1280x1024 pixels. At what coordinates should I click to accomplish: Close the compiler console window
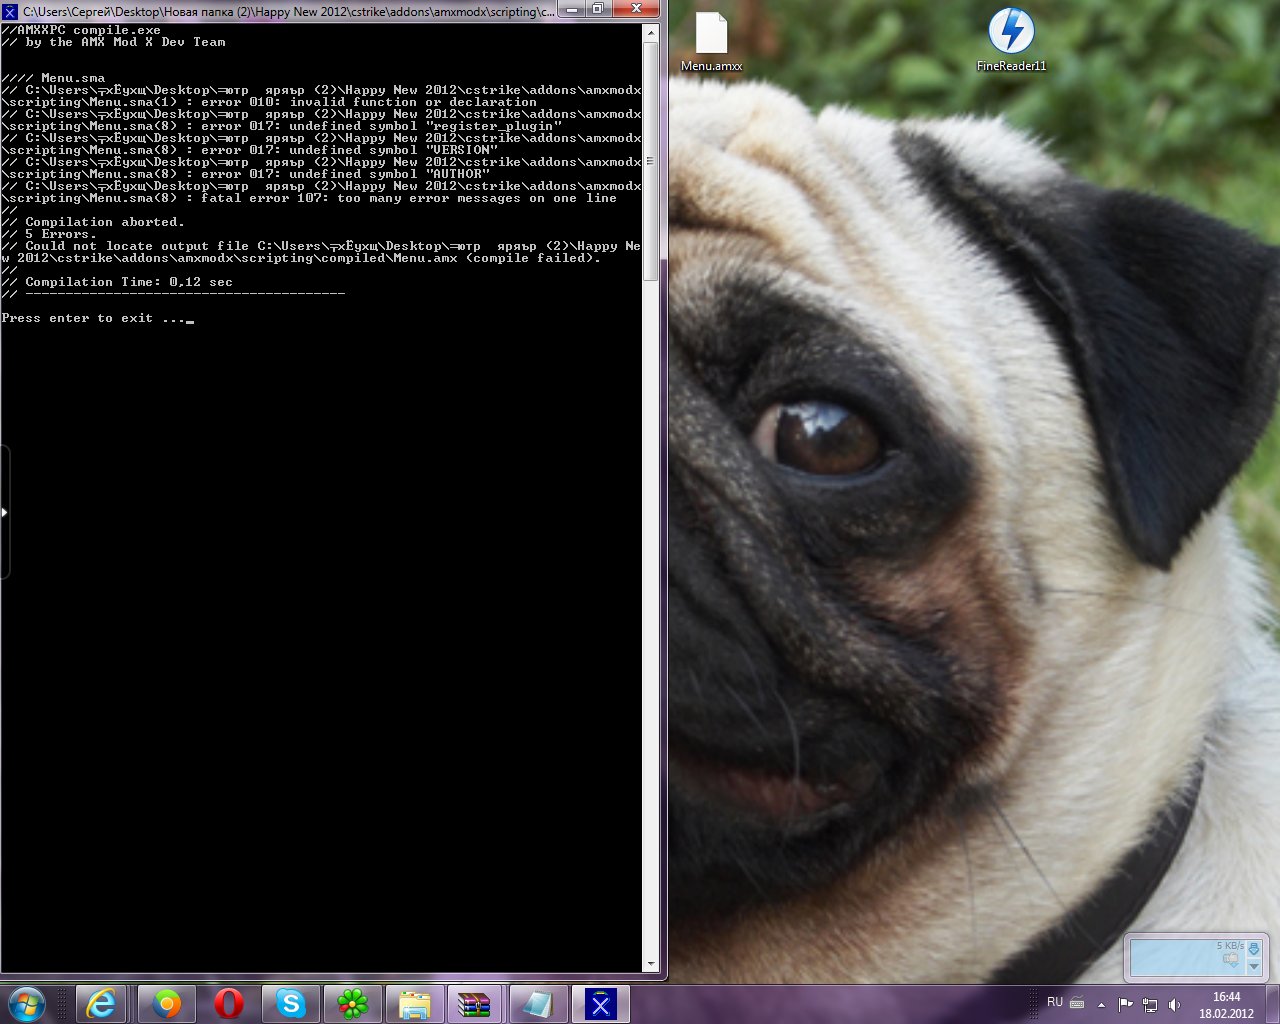tap(636, 10)
